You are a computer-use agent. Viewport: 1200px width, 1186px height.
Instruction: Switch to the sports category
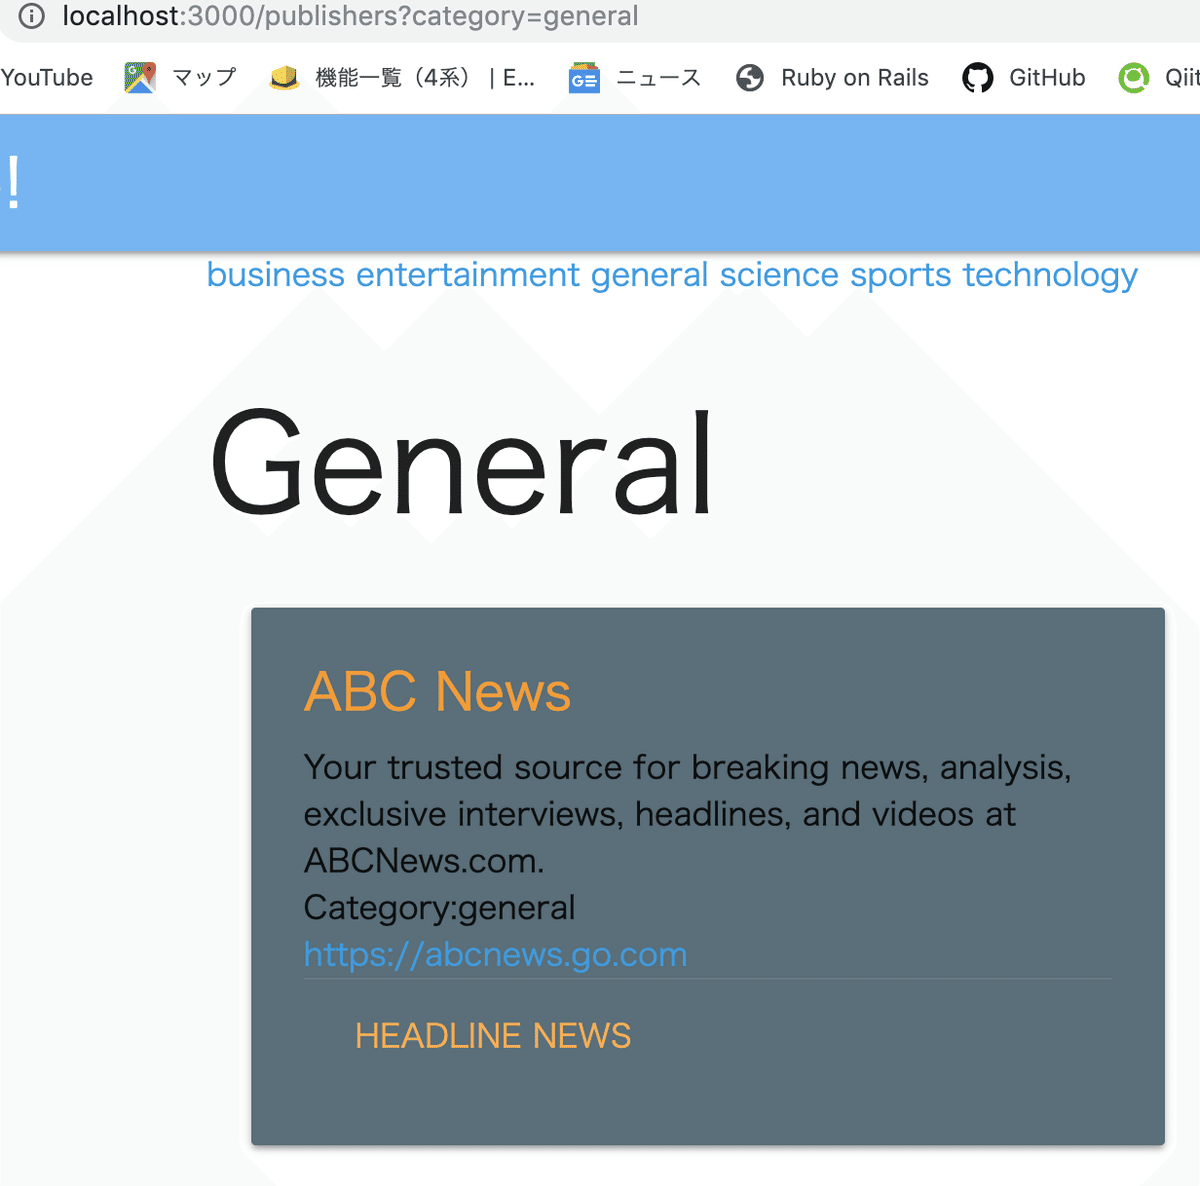(901, 274)
